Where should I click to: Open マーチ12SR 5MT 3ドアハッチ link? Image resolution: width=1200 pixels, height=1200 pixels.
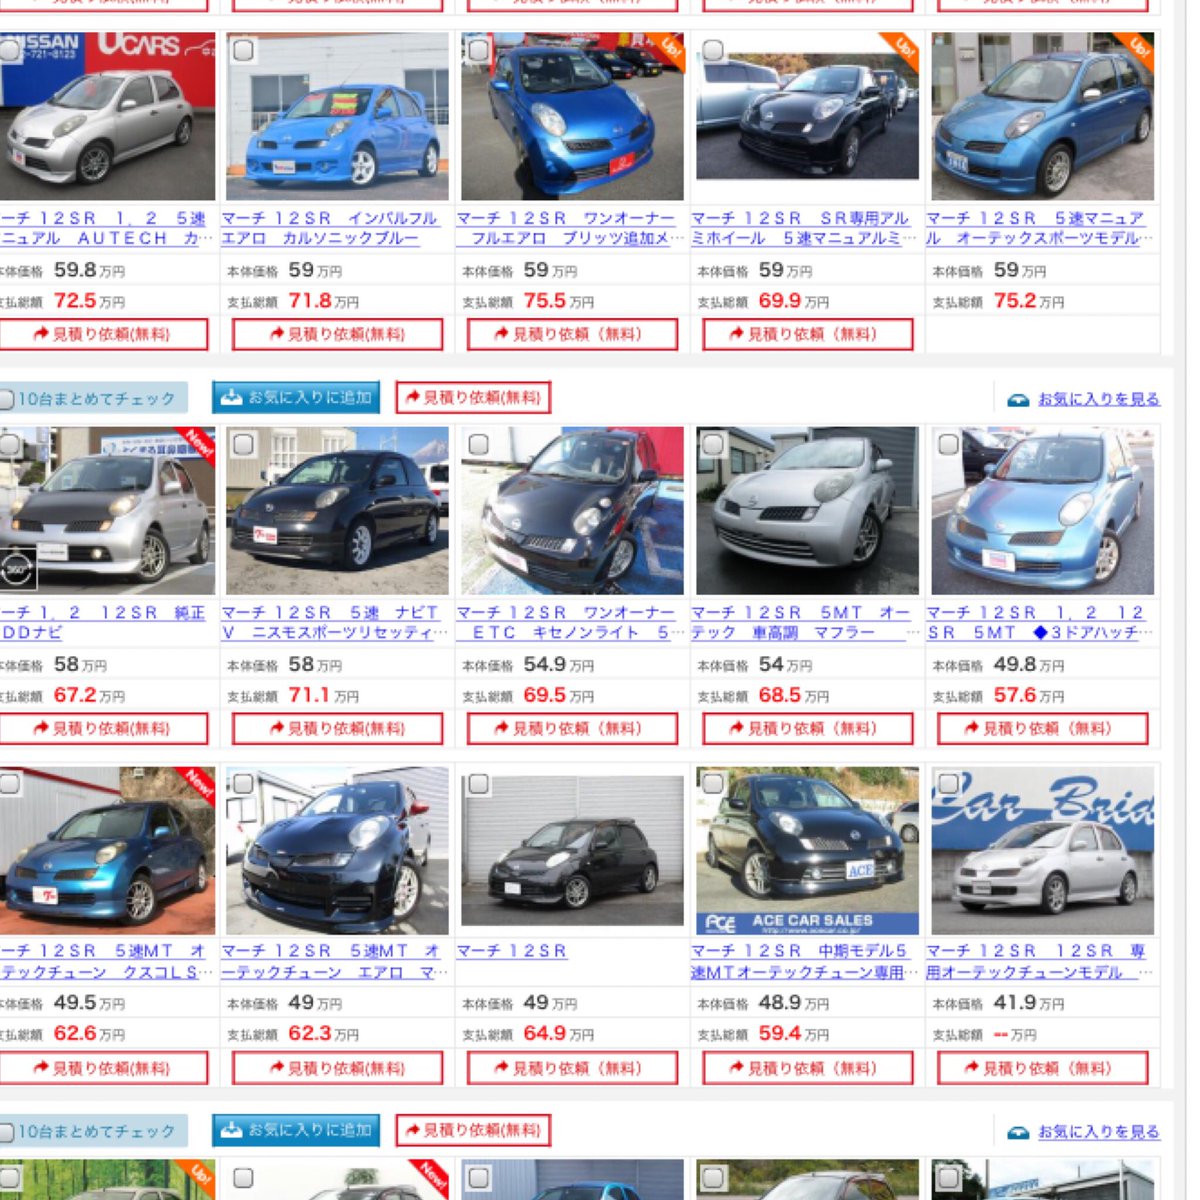click(1037, 622)
